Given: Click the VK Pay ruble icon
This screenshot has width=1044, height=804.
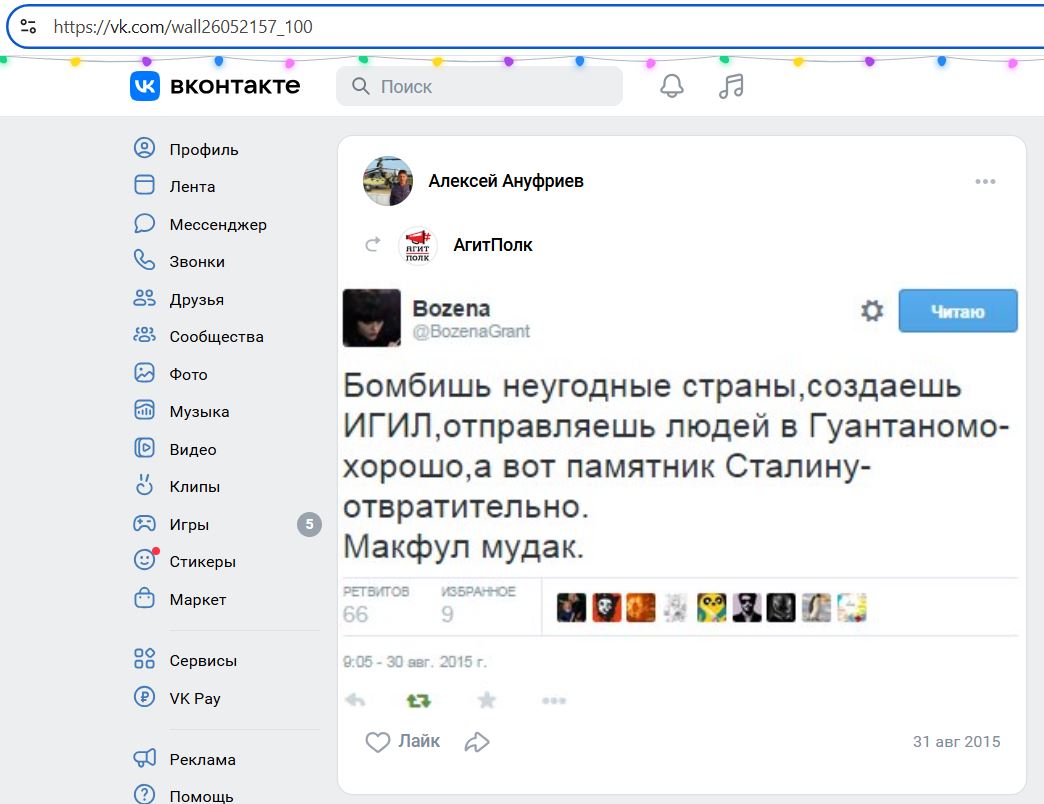Looking at the screenshot, I should 144,697.
